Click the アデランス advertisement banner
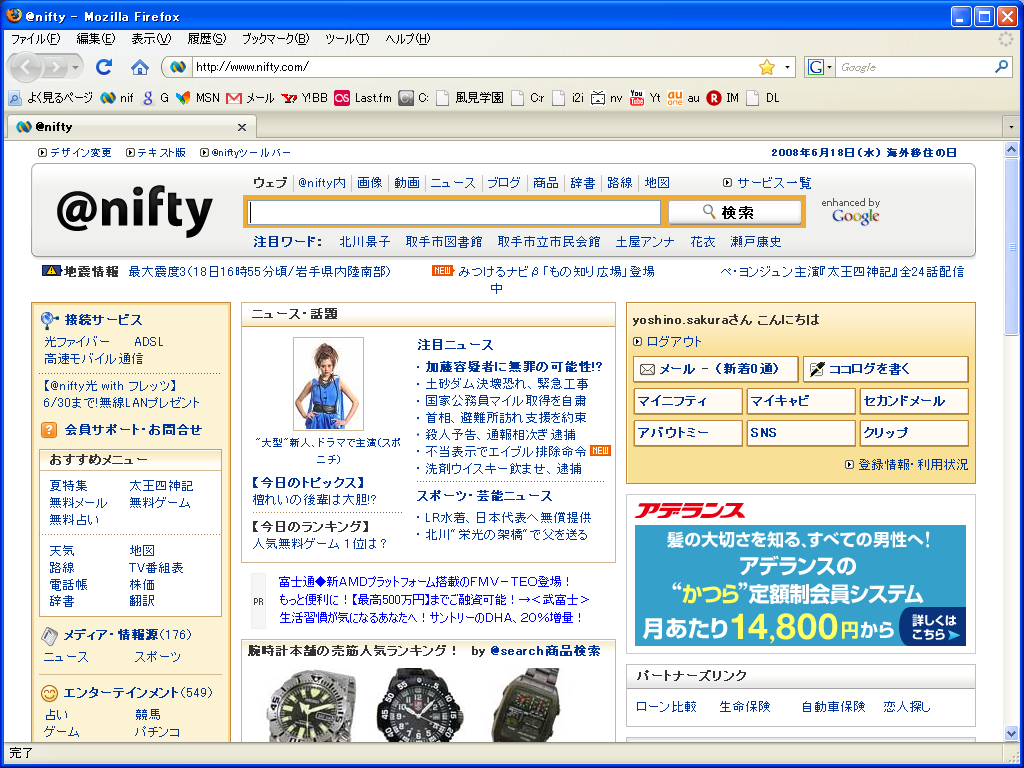The width and height of the screenshot is (1024, 768). click(800, 573)
